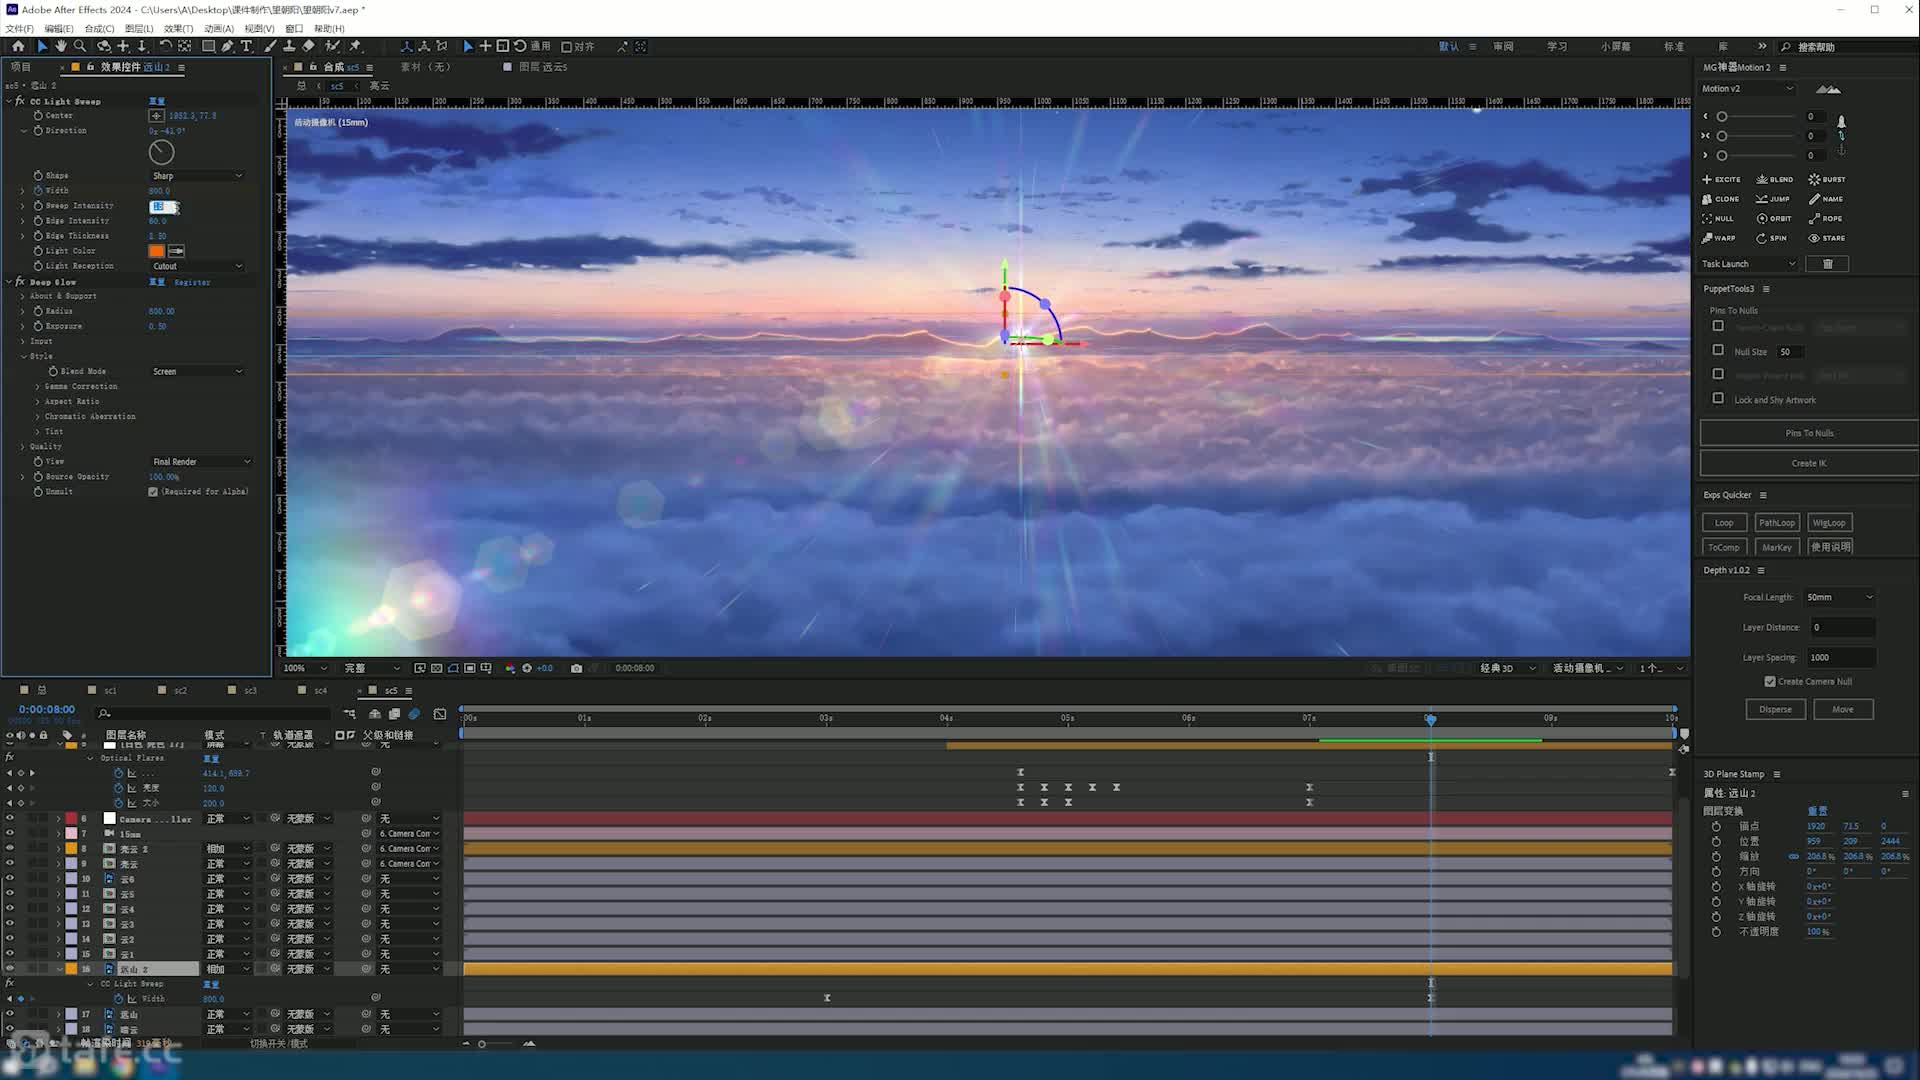Viewport: 1920px width, 1080px height.
Task: Click the trash icon next to Task Launch
Action: (x=1828, y=264)
